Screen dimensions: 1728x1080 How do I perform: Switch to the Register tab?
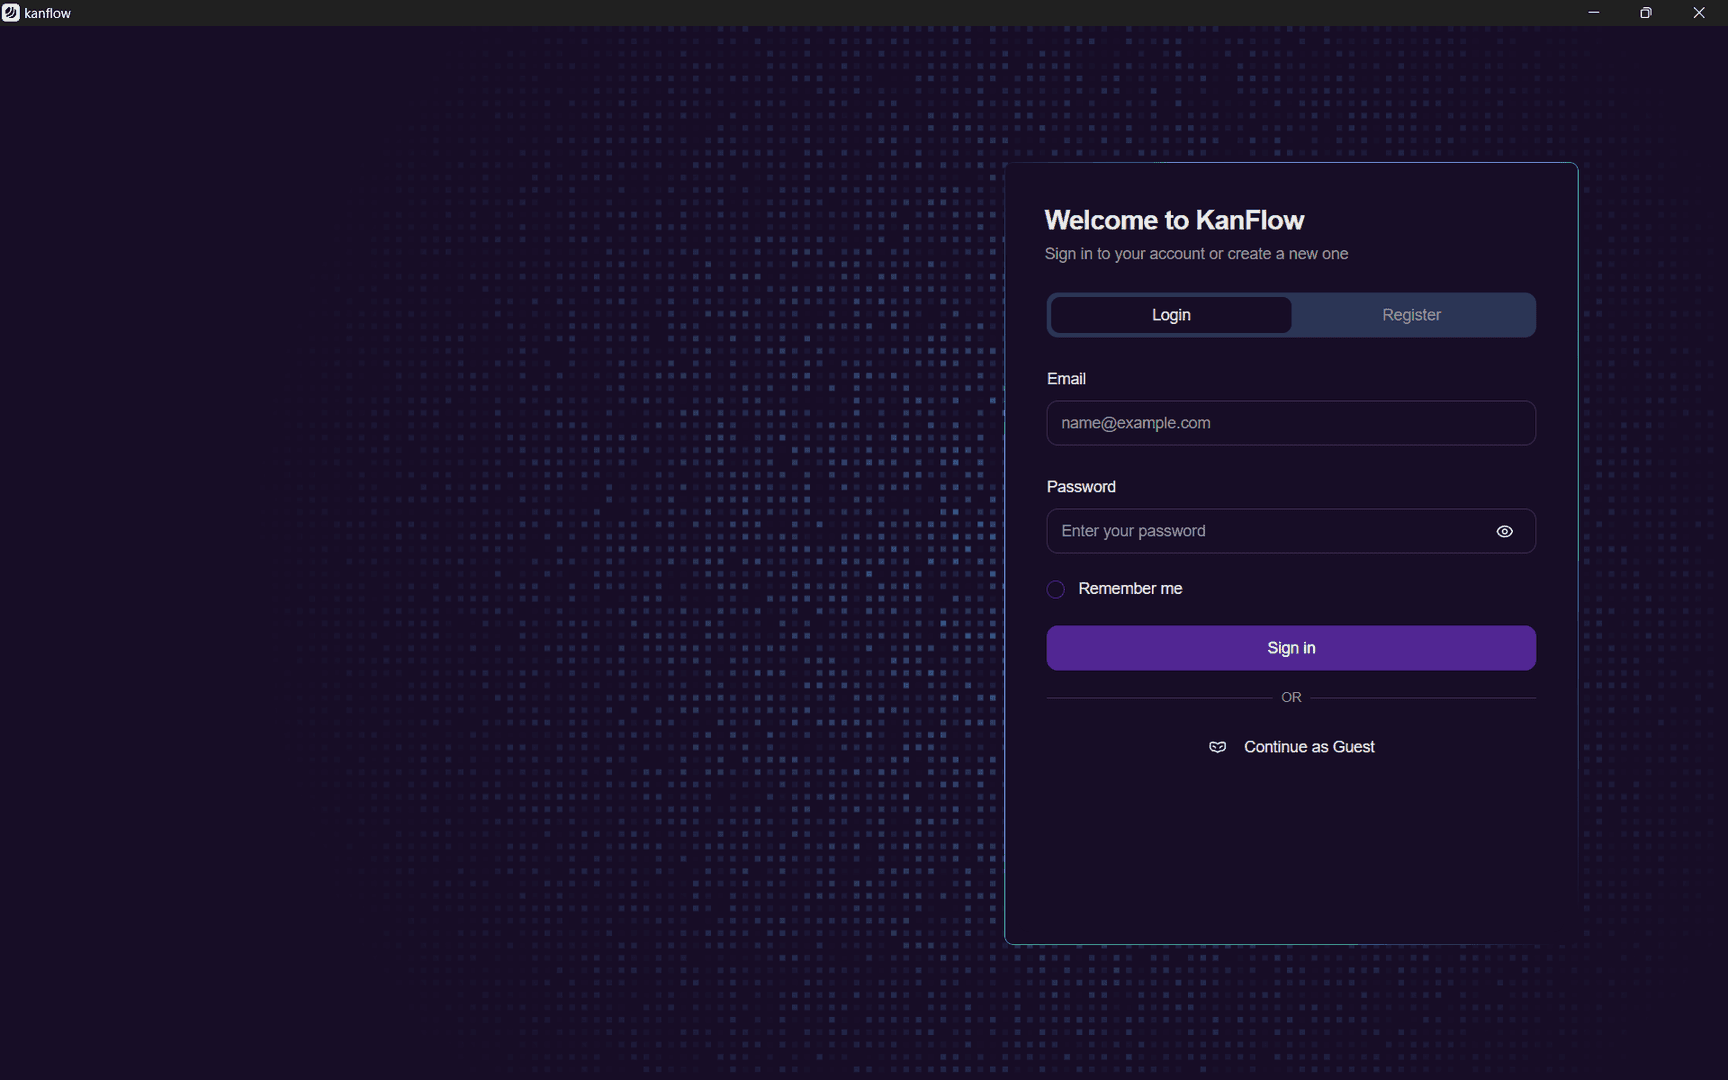1412,314
